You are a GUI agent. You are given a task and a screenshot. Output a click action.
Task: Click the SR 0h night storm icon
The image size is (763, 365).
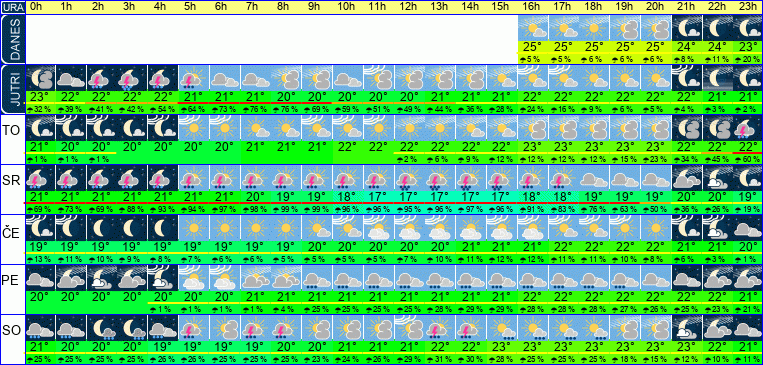[40, 178]
